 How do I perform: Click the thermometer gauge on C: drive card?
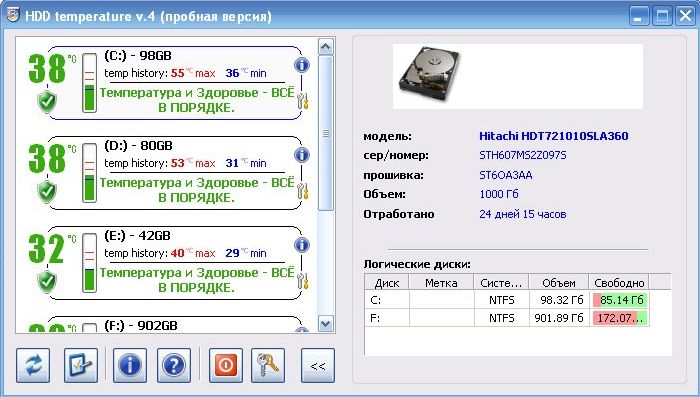click(x=89, y=83)
